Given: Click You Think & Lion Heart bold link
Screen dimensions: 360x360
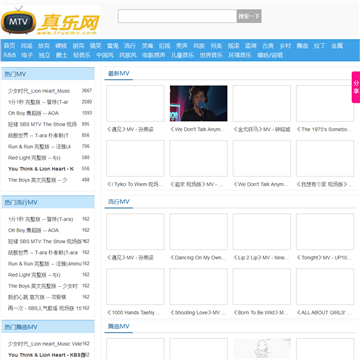Looking at the screenshot, I should [41, 169].
